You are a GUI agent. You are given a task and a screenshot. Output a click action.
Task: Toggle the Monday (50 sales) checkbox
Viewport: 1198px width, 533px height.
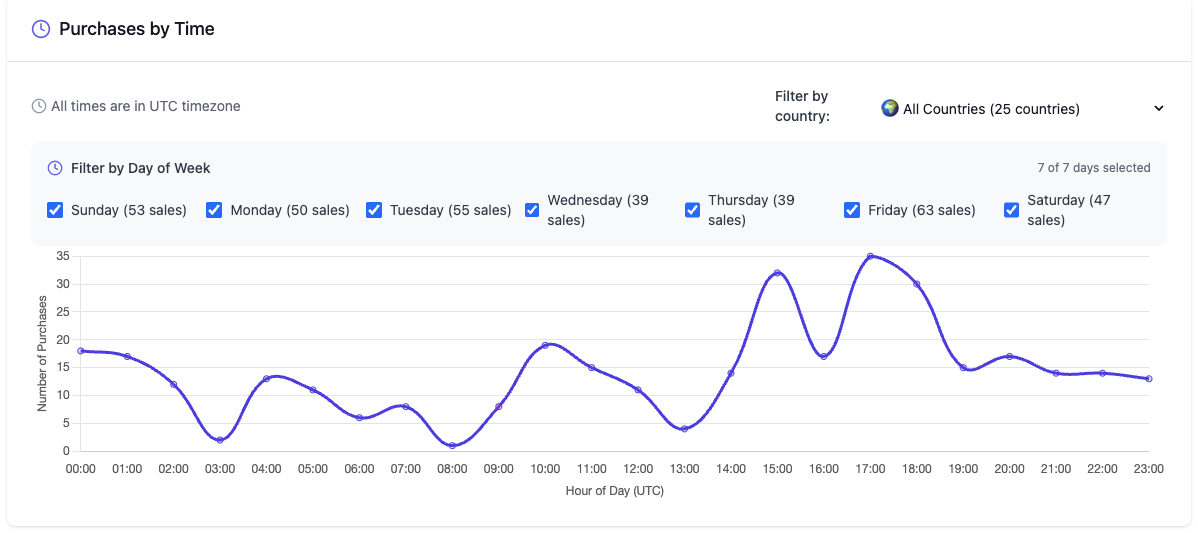[x=214, y=210]
